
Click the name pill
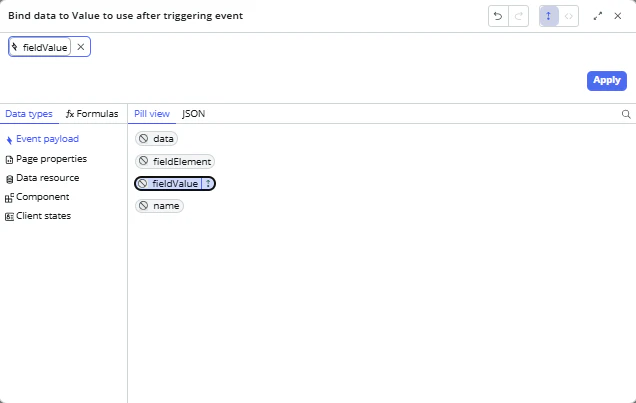coord(159,206)
